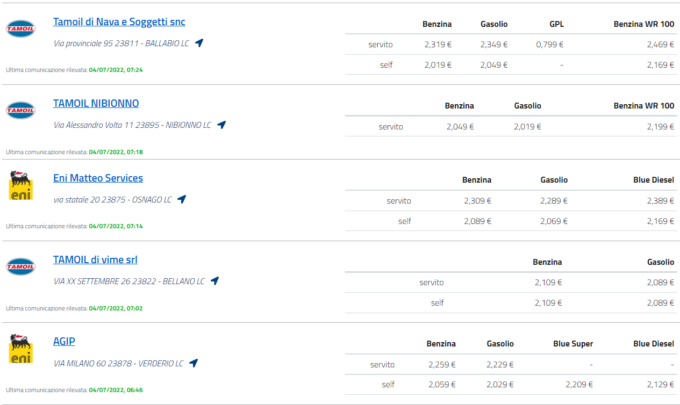Screen dimensions: 680x405
Task: Open navigation arrow for Bellano address
Action: tap(214, 281)
